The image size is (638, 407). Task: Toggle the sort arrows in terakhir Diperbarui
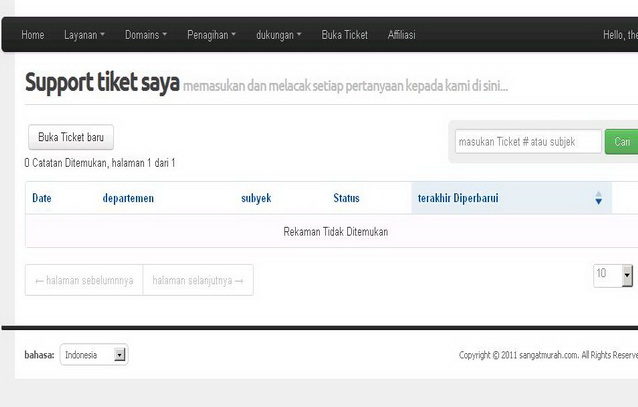599,198
